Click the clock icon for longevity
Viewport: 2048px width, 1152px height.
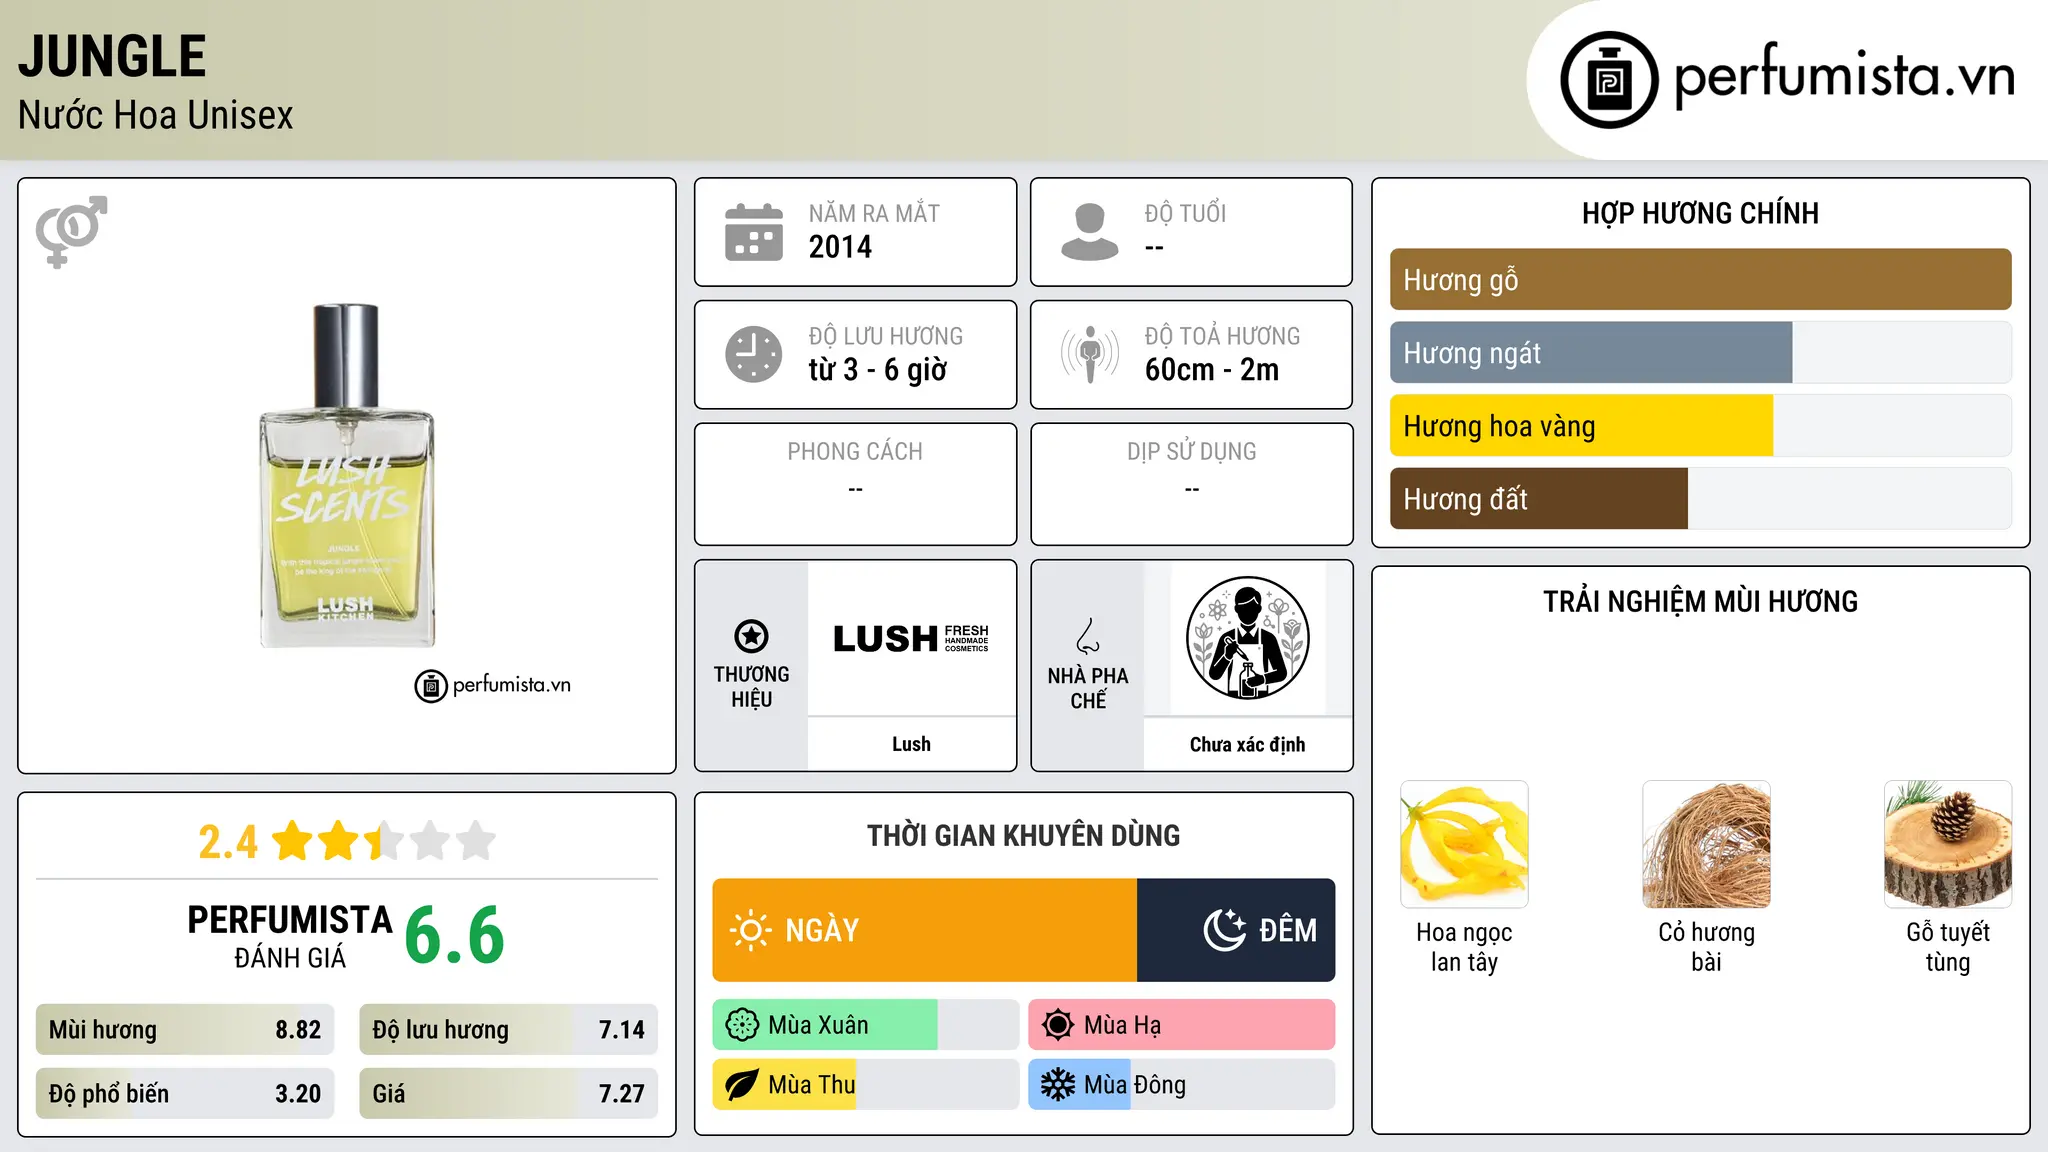coord(754,354)
